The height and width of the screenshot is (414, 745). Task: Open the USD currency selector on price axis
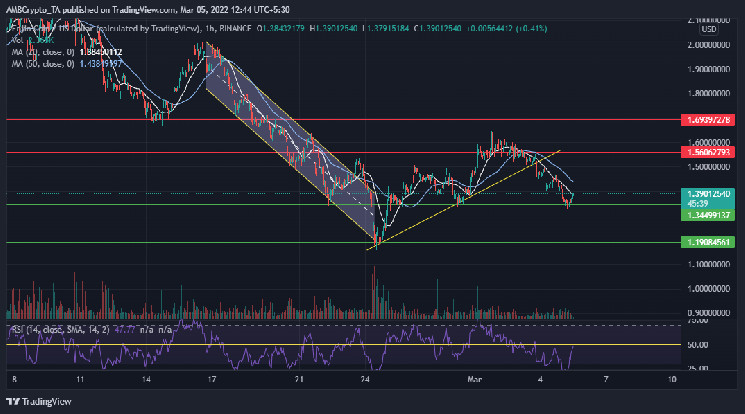point(708,29)
